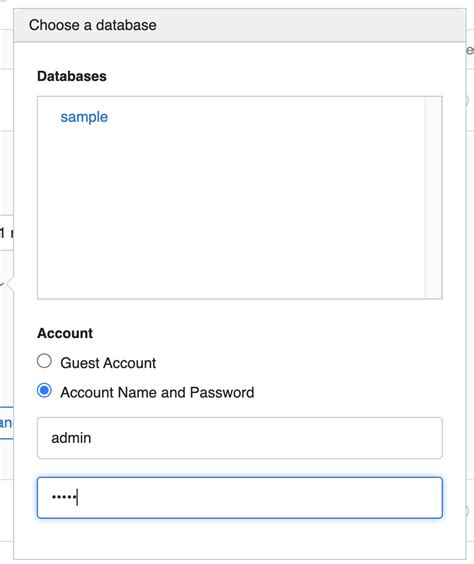
Task: Click the Choose a database header bar
Action: [x=240, y=25]
